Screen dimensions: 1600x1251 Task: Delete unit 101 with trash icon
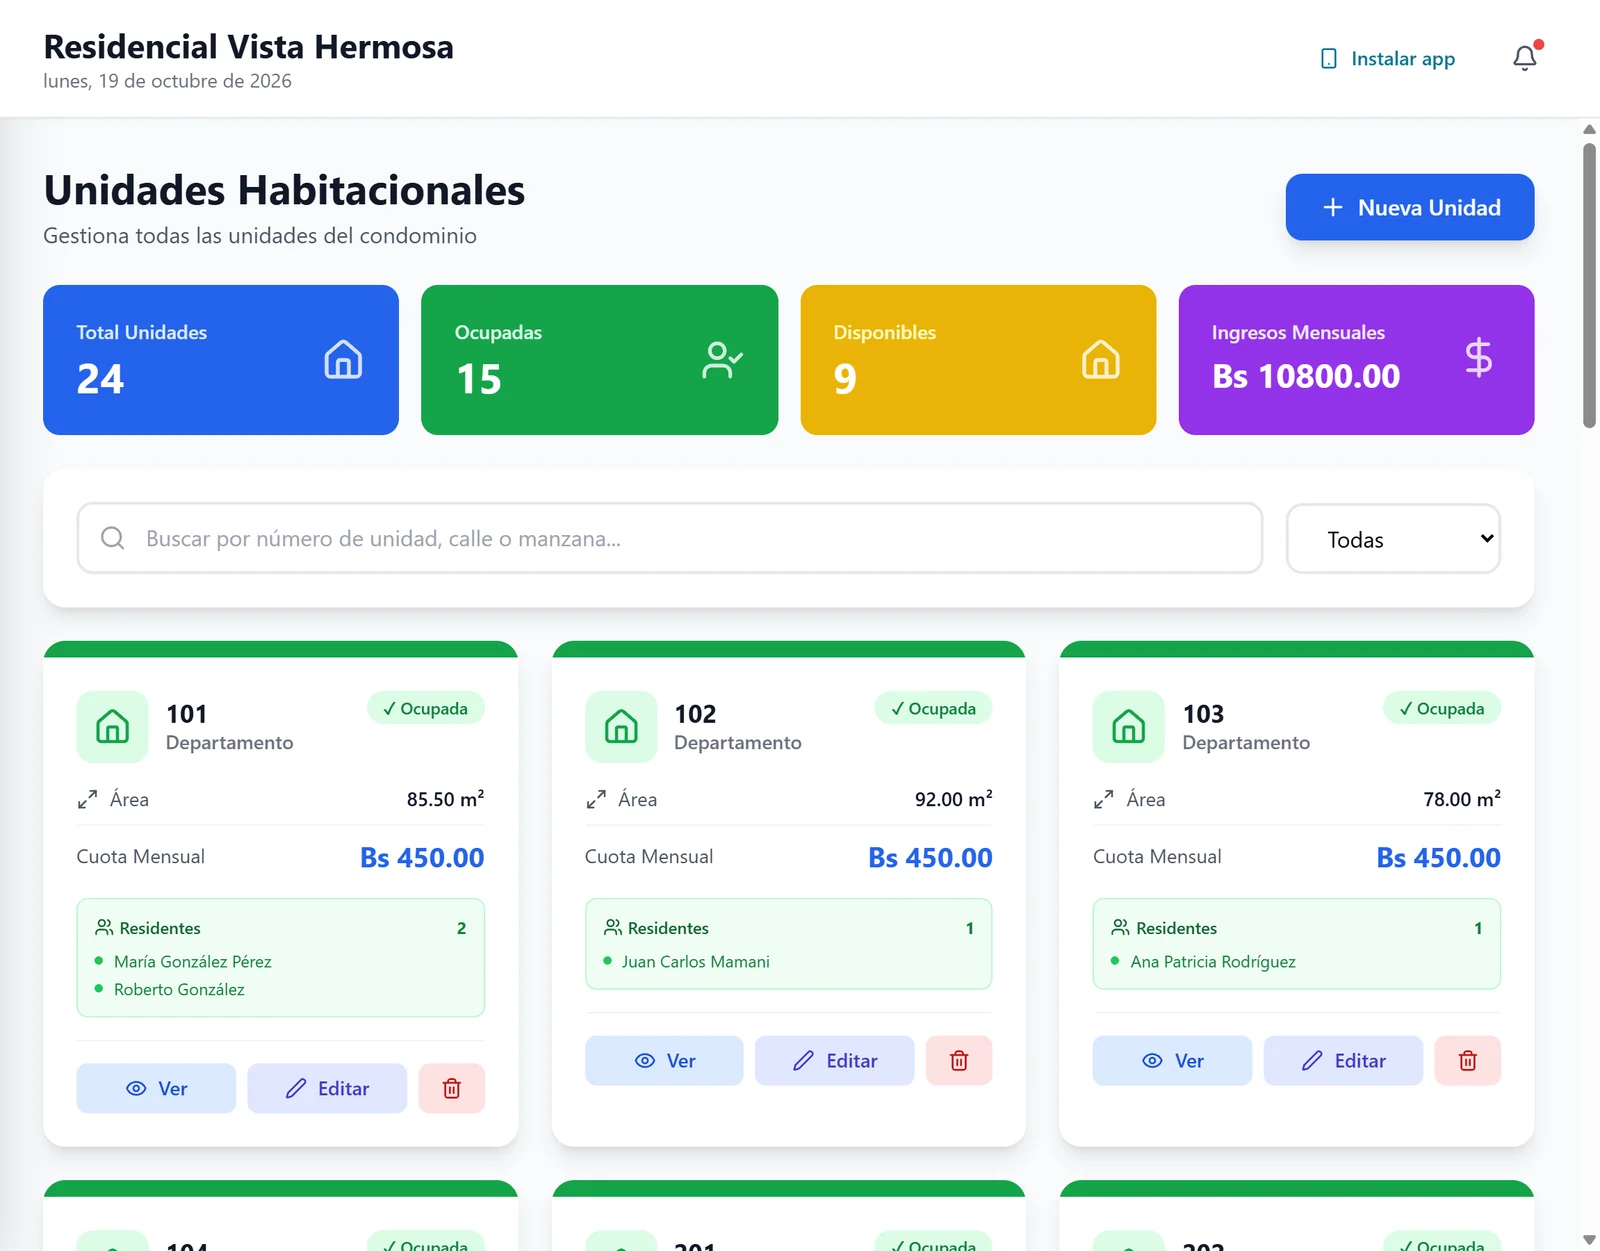[451, 1088]
